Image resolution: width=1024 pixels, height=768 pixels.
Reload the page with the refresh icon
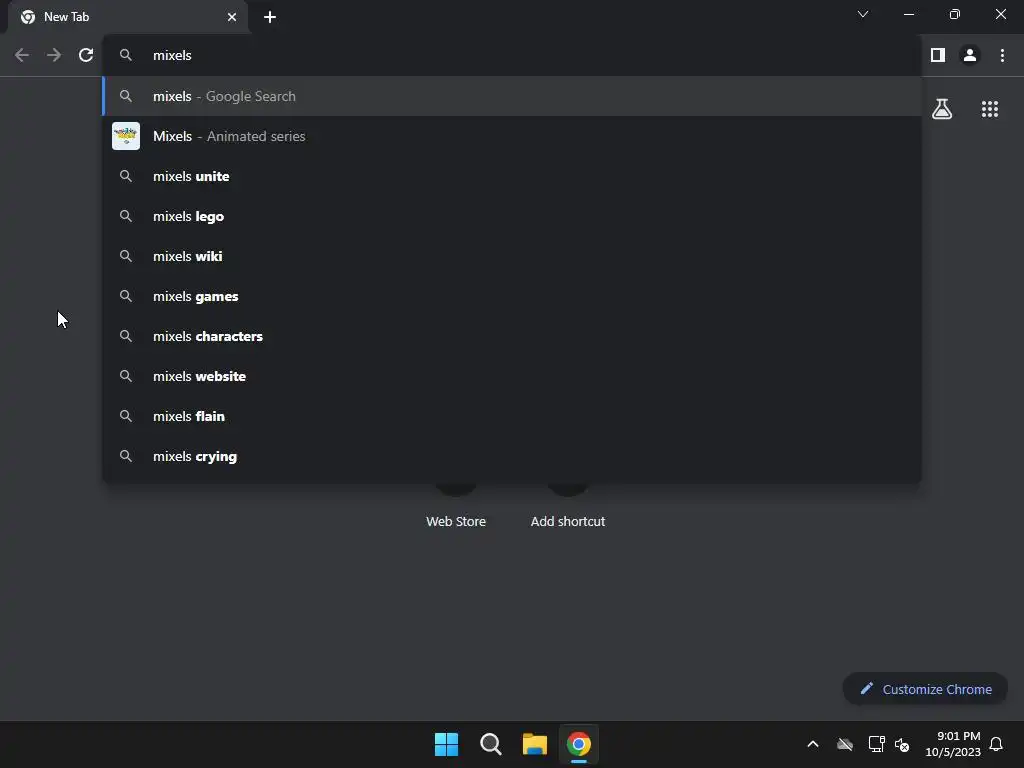pyautogui.click(x=86, y=56)
